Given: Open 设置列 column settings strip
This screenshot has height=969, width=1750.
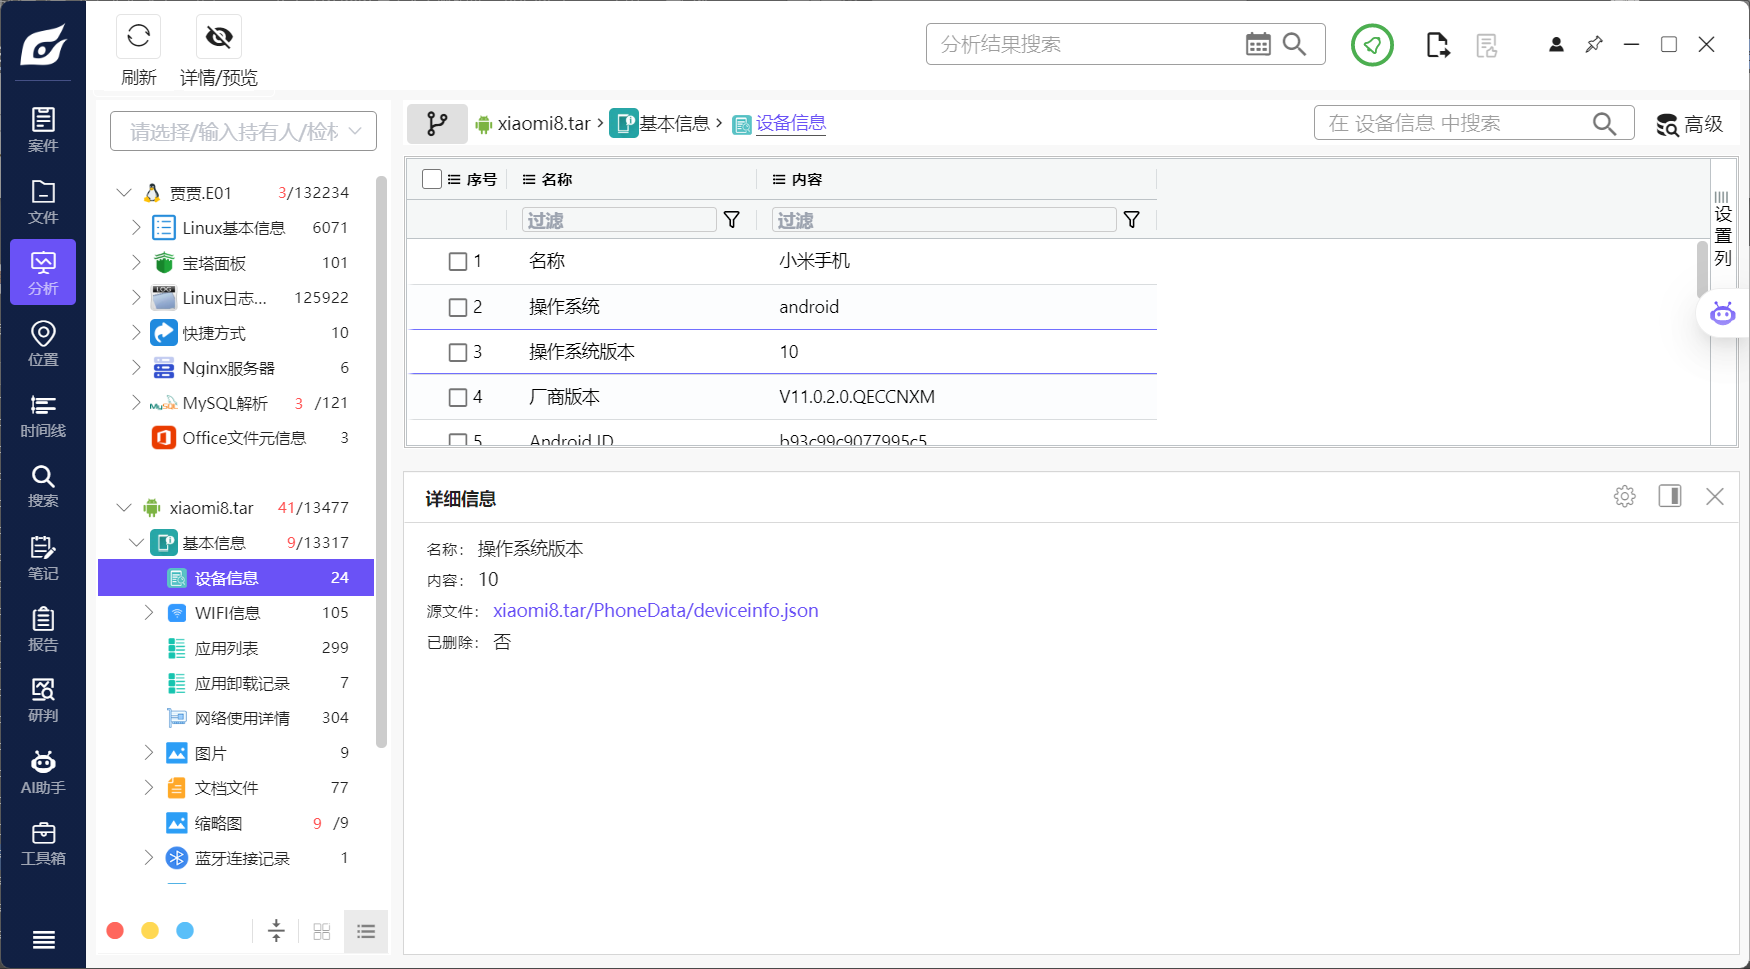Looking at the screenshot, I should tap(1722, 229).
